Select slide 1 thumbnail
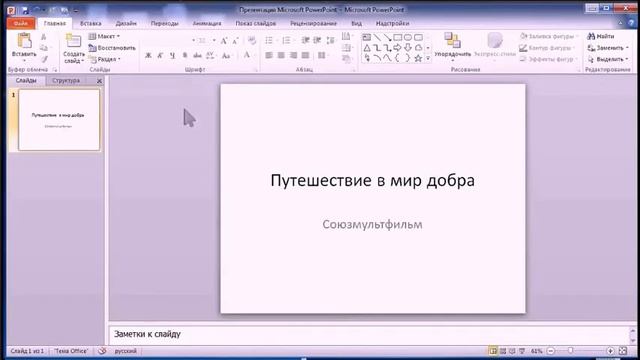The width and height of the screenshot is (640, 360). (59, 120)
